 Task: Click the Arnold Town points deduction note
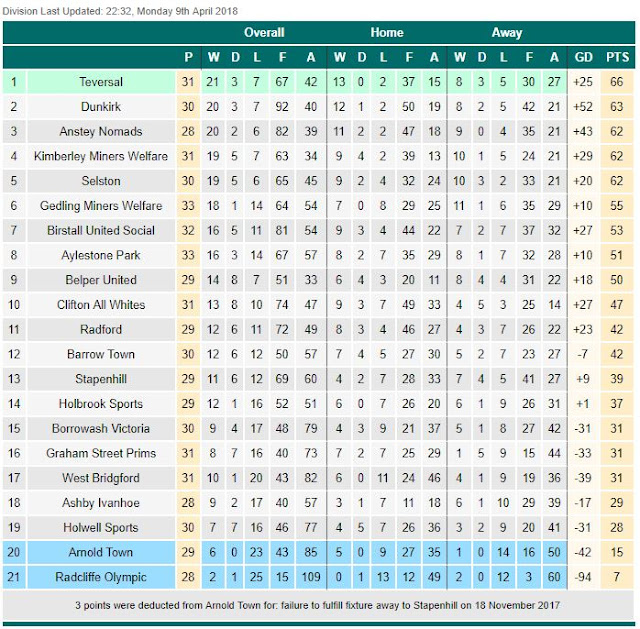pyautogui.click(x=319, y=606)
